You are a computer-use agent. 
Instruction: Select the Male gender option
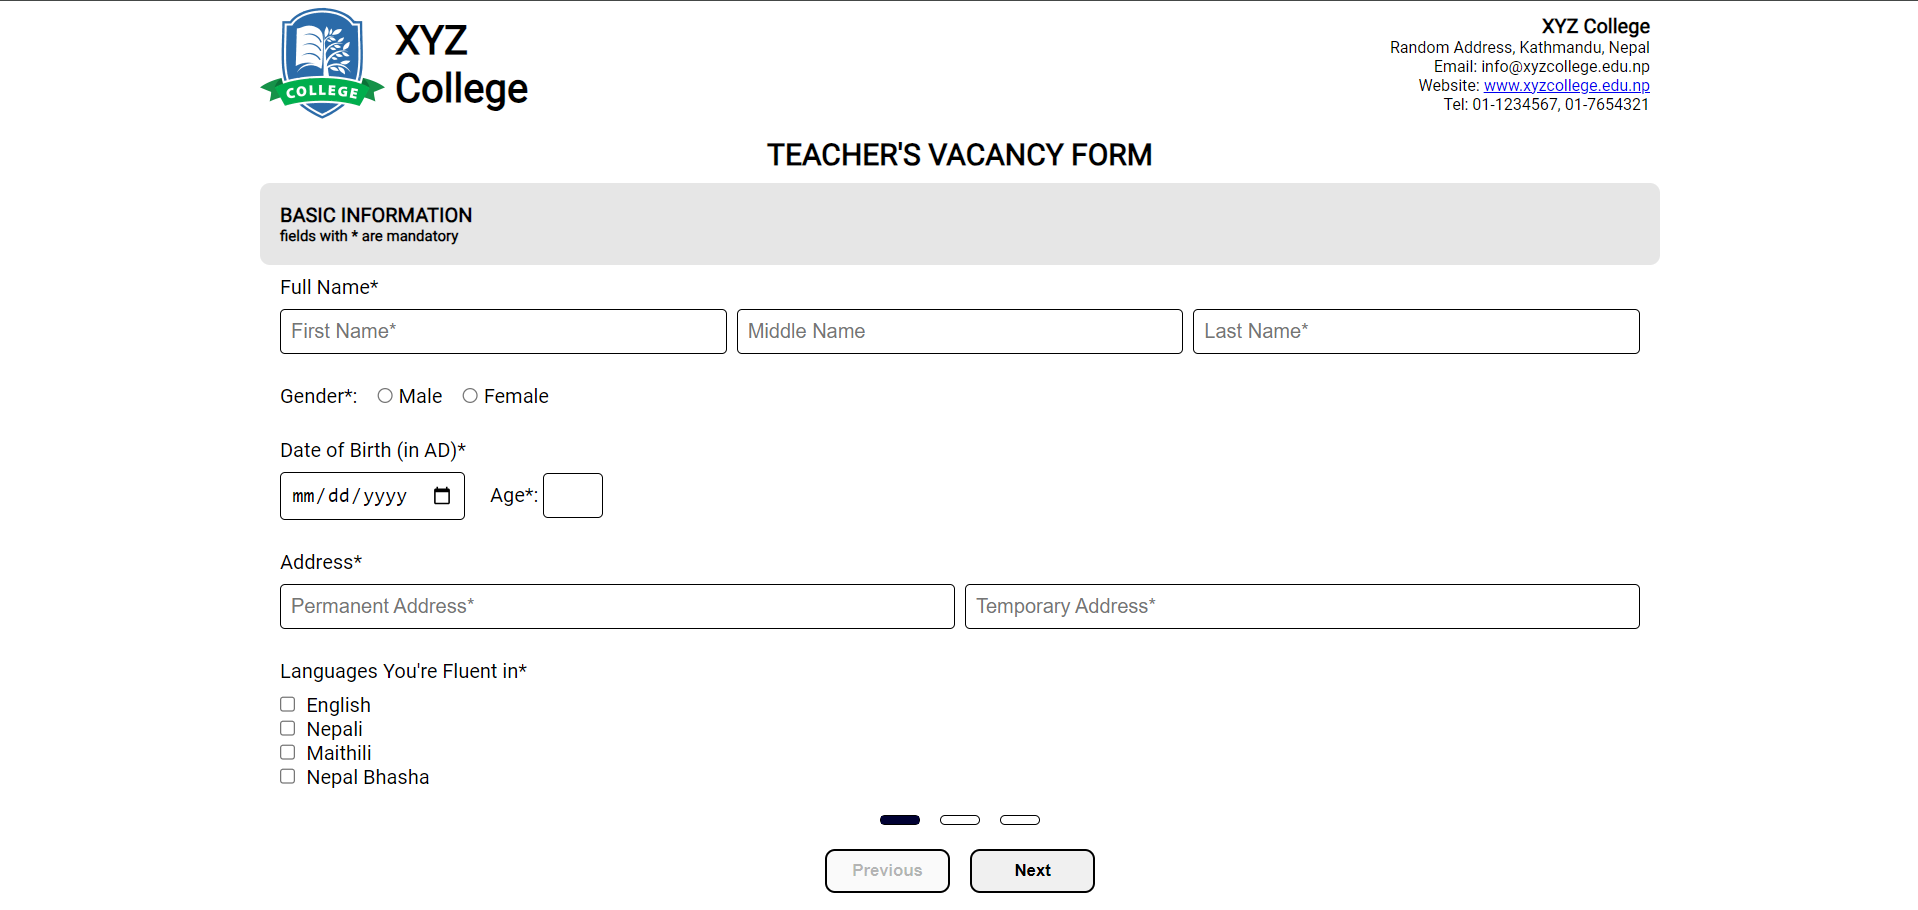pyautogui.click(x=385, y=396)
